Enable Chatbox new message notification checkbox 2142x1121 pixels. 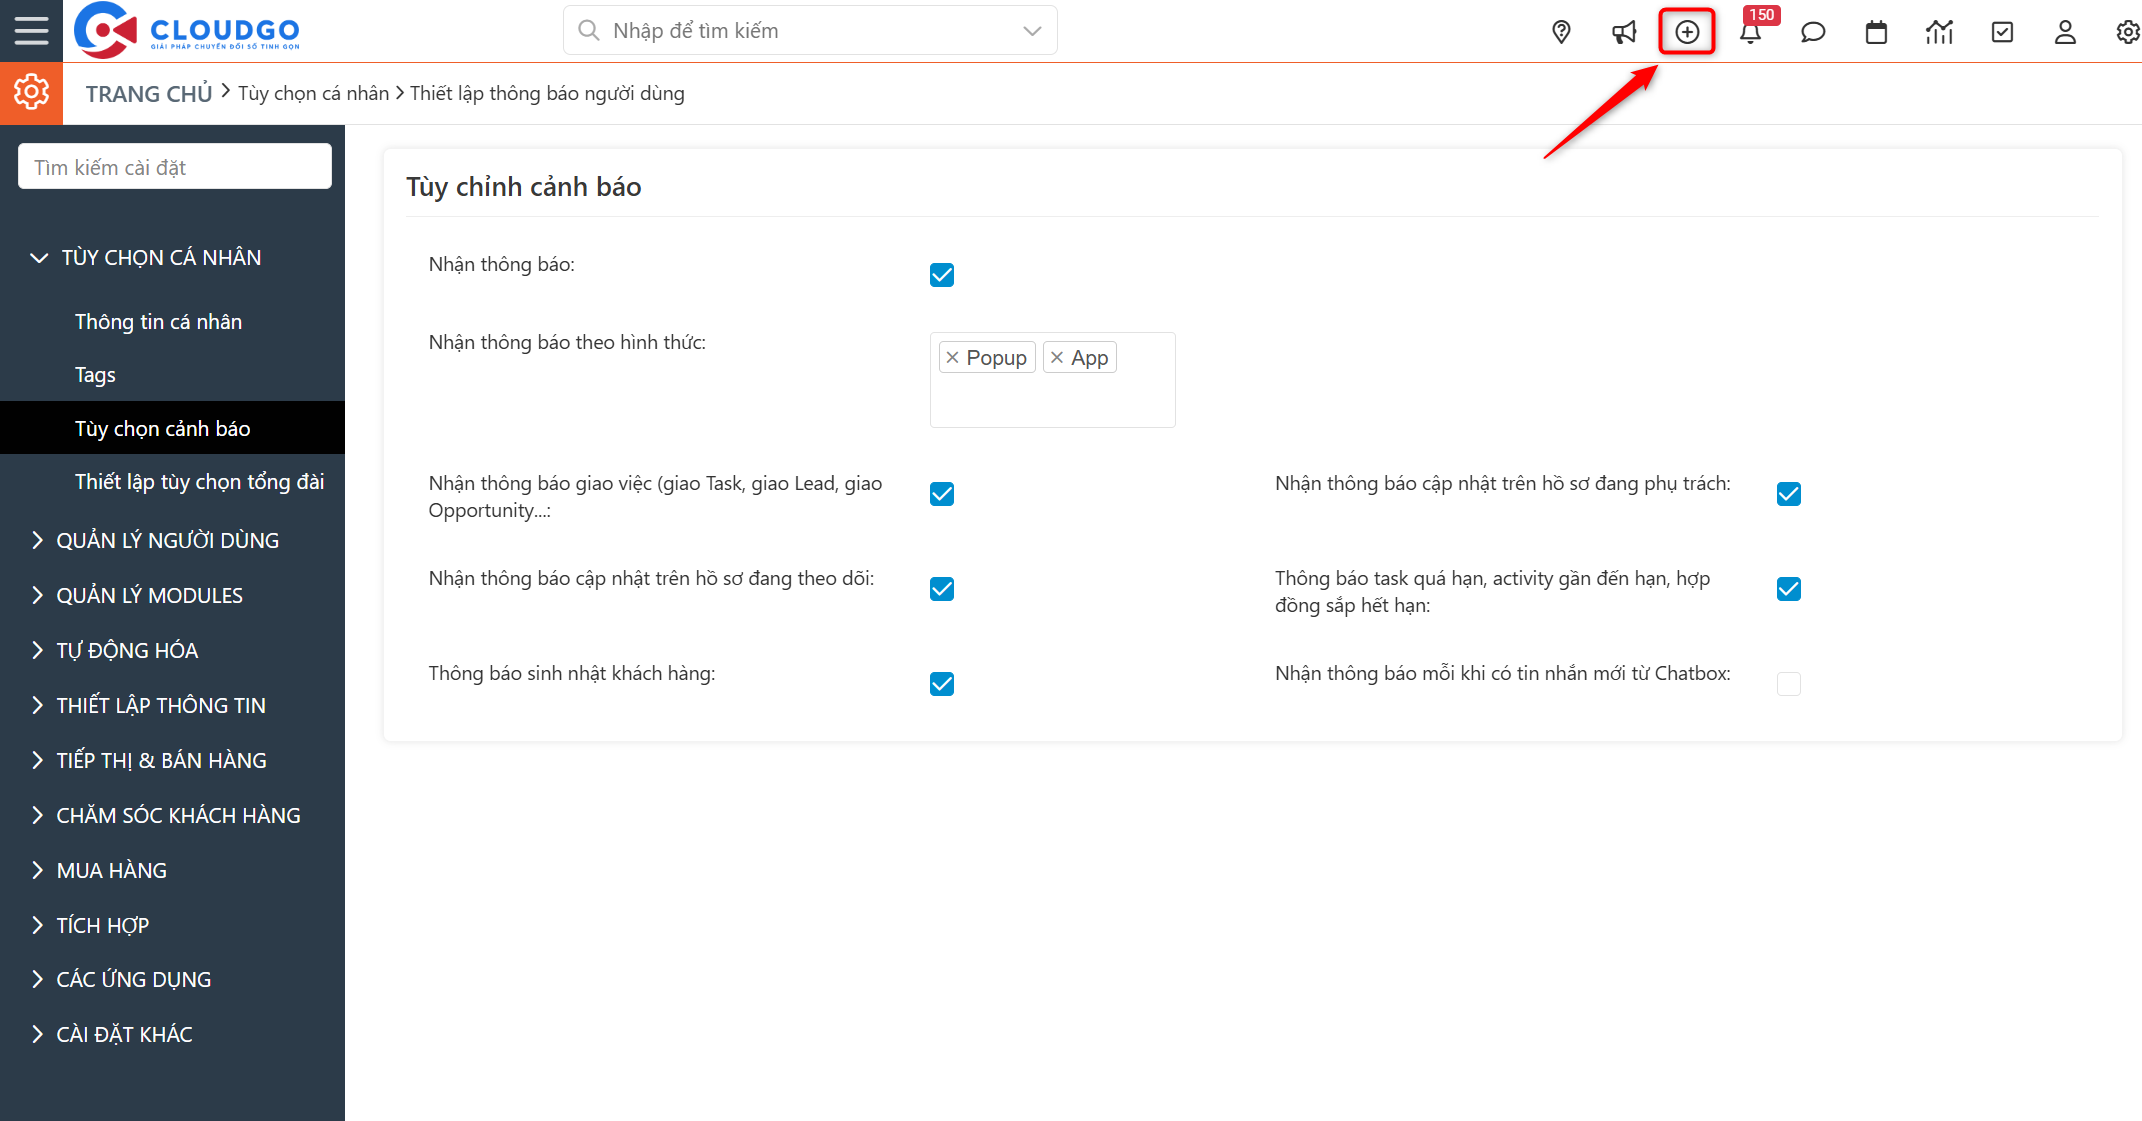click(x=1789, y=684)
